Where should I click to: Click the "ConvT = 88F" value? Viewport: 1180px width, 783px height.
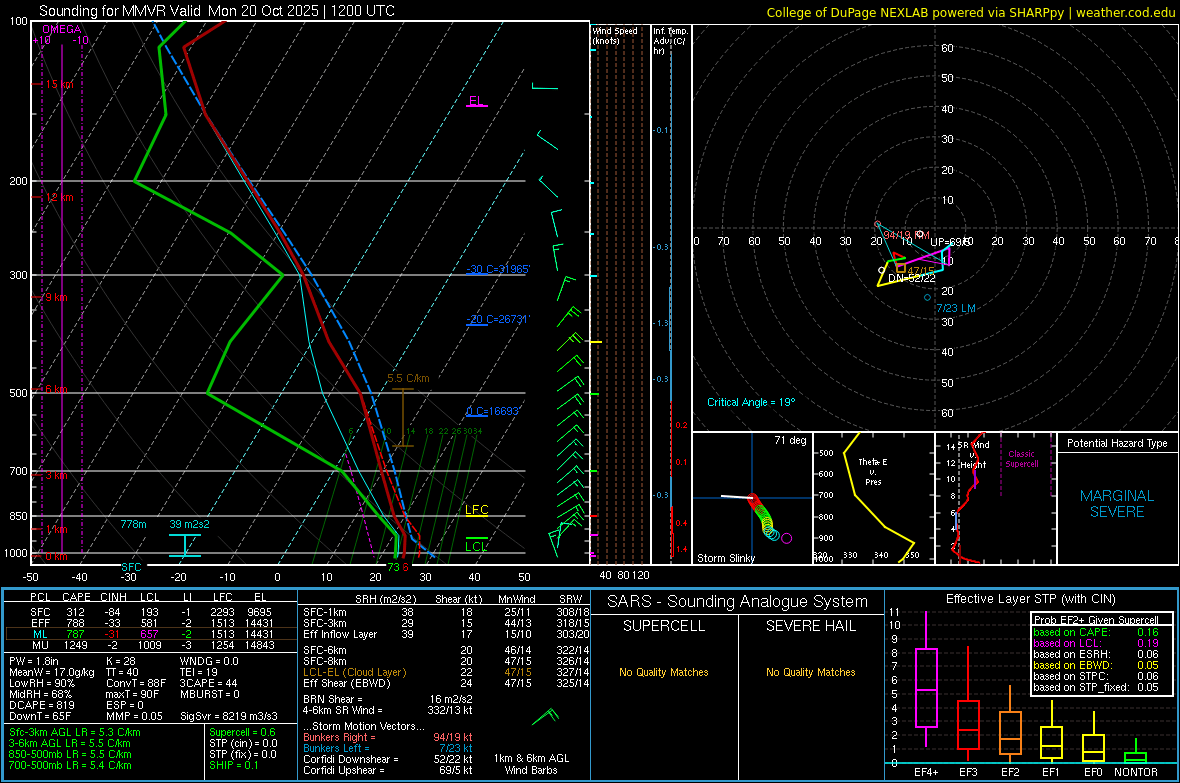click(x=136, y=684)
